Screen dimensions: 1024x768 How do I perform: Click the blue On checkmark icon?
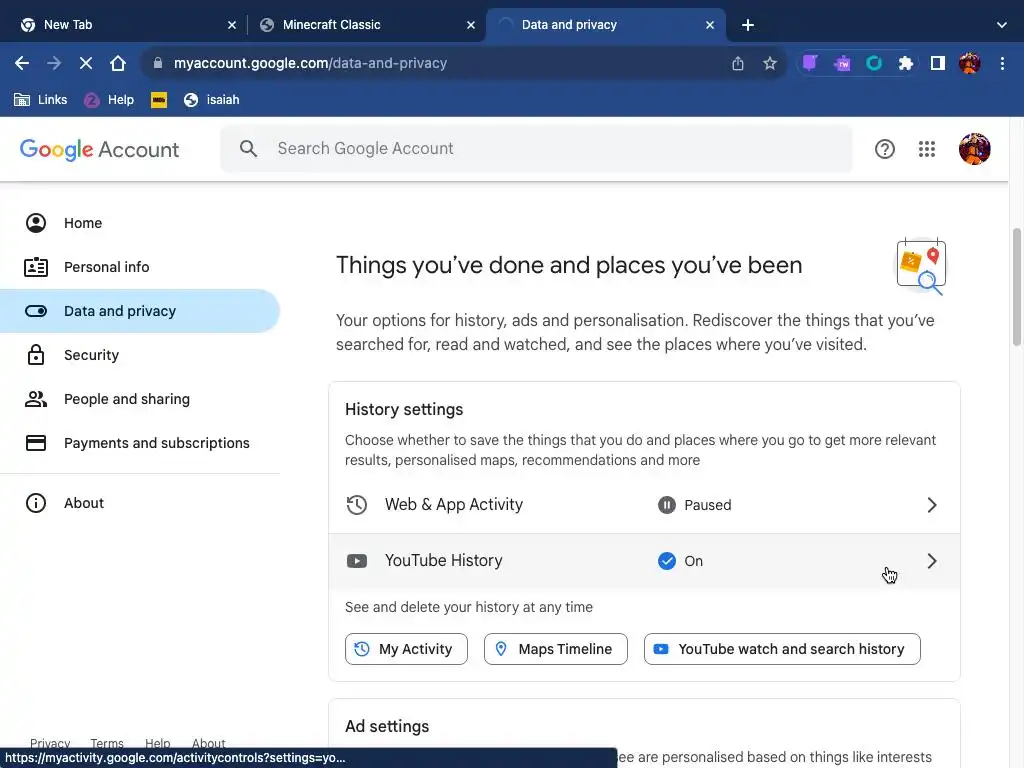pyautogui.click(x=667, y=561)
